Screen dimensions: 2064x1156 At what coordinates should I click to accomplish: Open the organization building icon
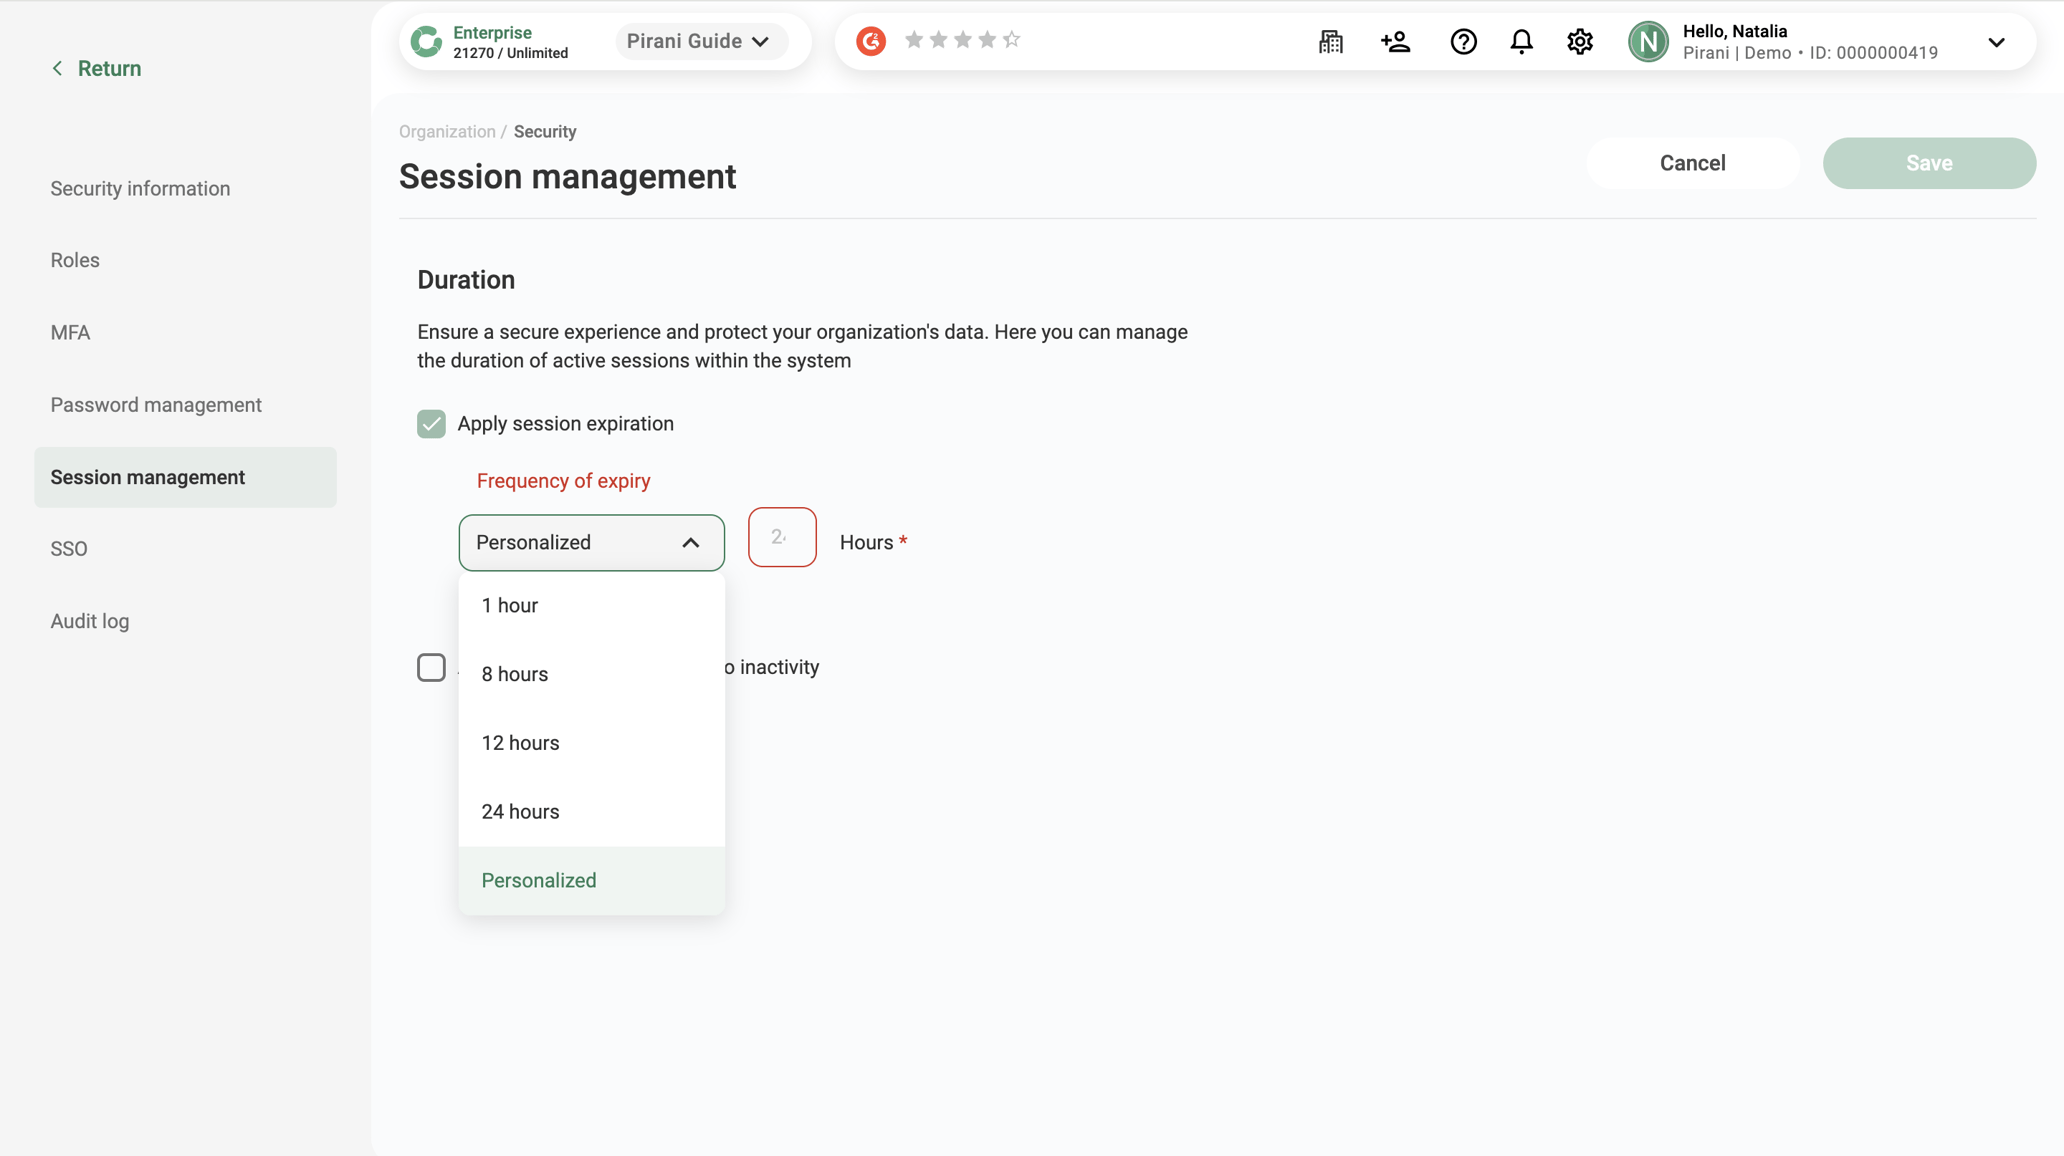[1330, 41]
